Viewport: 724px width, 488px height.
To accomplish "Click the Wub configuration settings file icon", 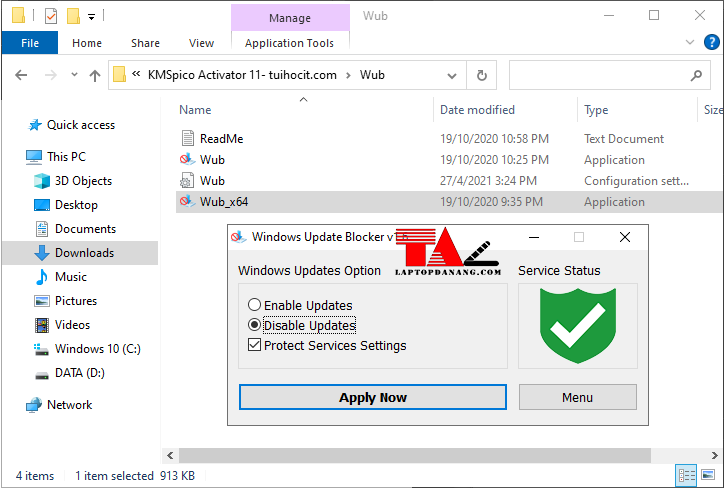I will pos(186,181).
